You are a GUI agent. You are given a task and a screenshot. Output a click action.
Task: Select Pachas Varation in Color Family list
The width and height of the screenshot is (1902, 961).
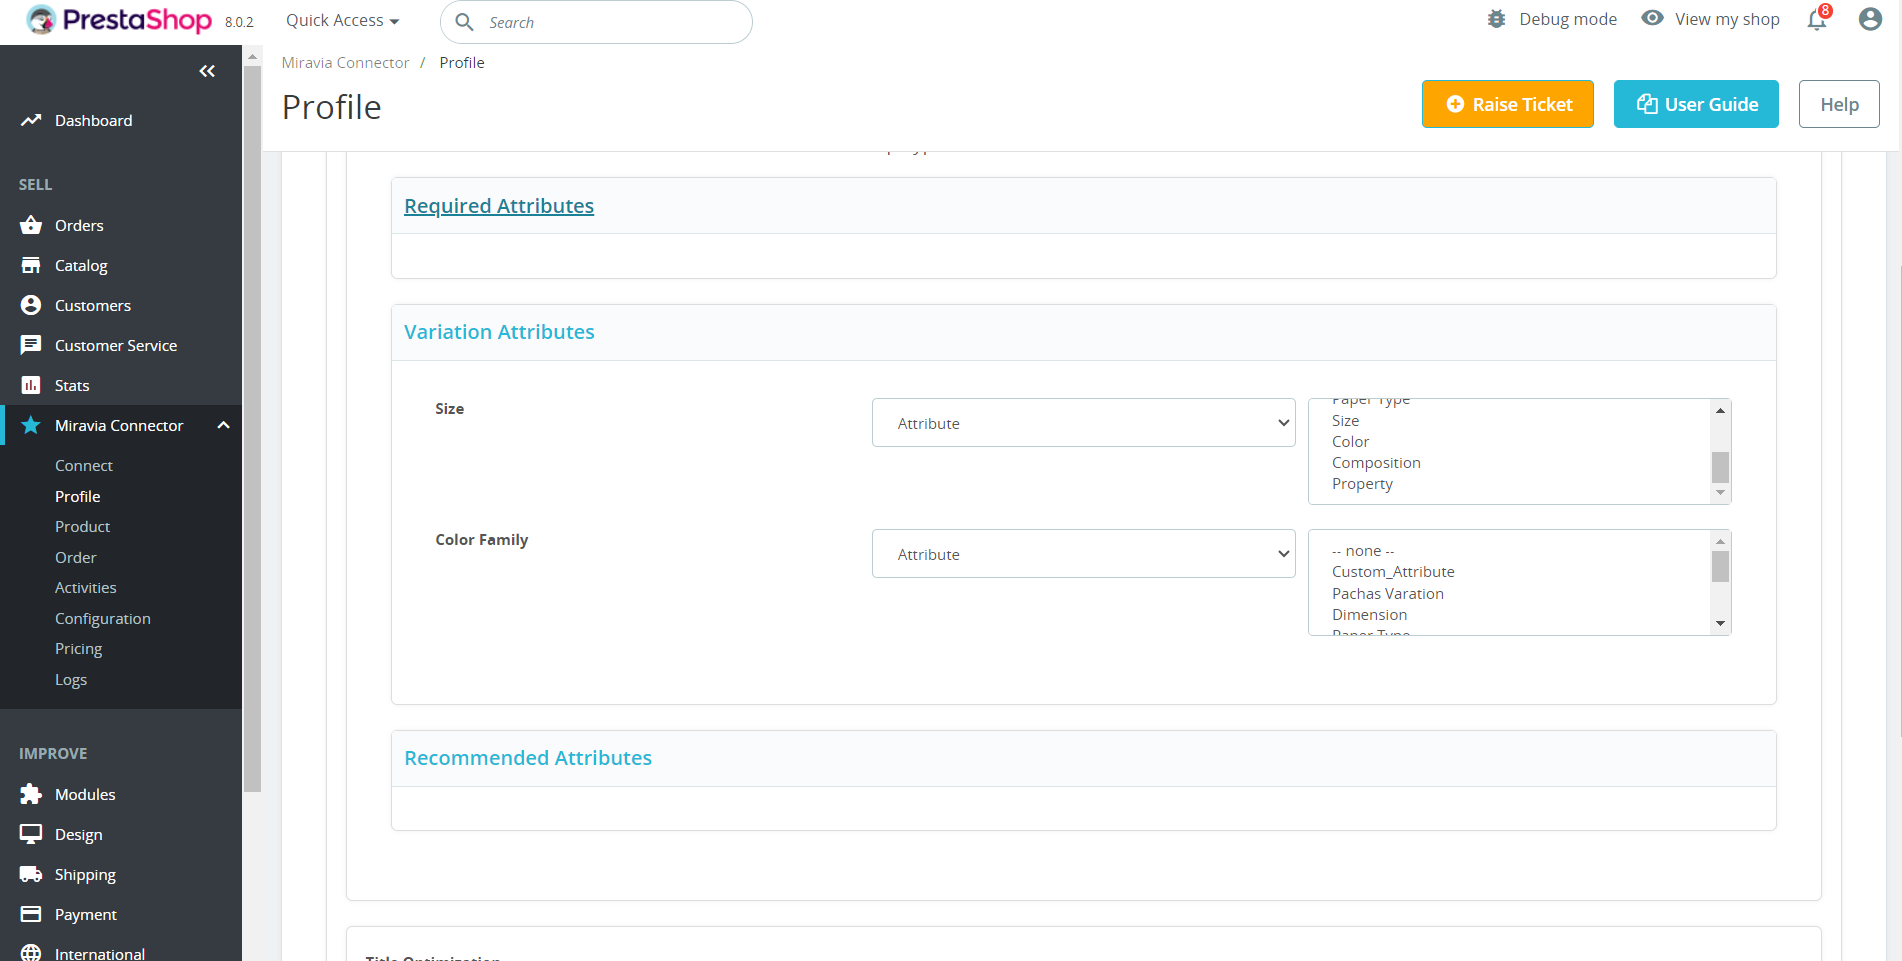pyautogui.click(x=1388, y=594)
